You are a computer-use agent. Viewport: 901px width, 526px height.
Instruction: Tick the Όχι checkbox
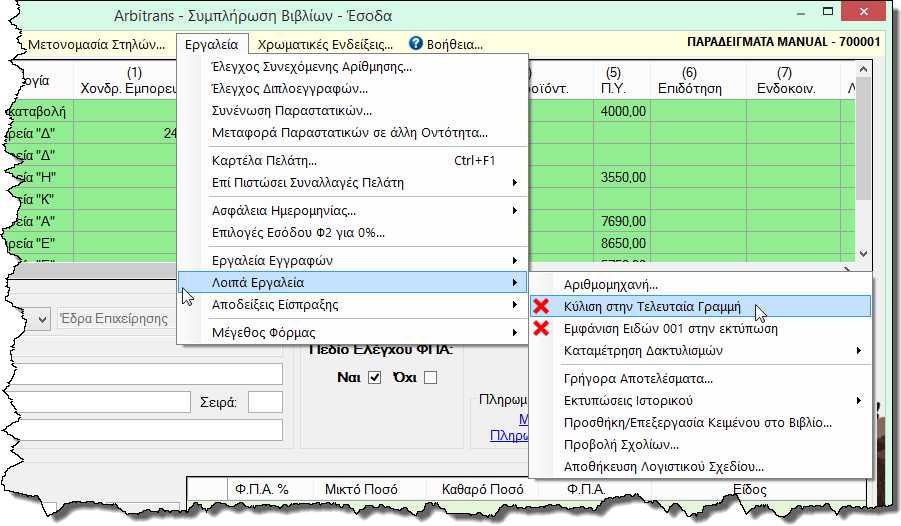[x=430, y=378]
